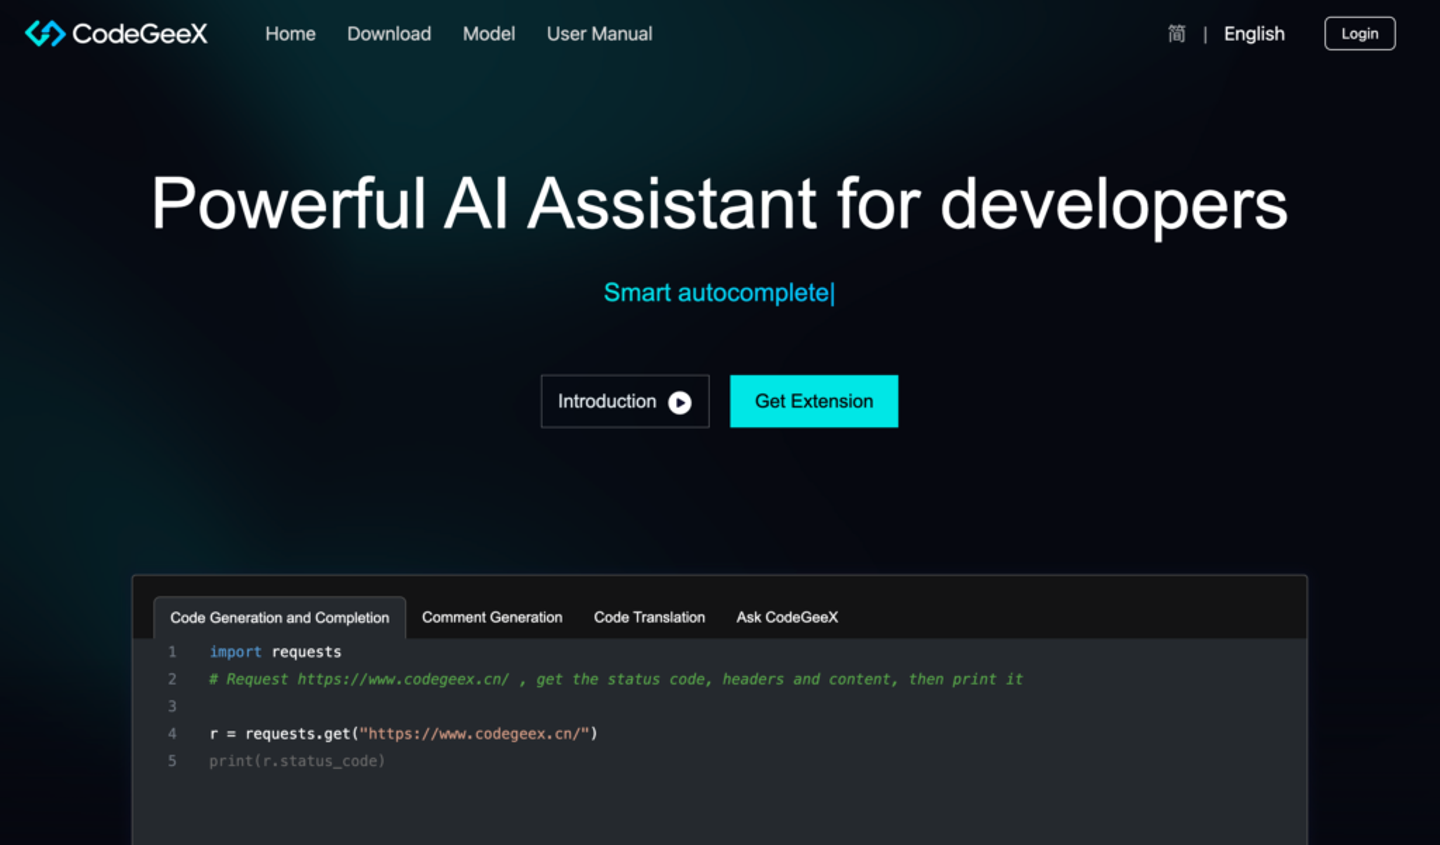1440x845 pixels.
Task: Click the green comment line about status code
Action: coord(616,679)
